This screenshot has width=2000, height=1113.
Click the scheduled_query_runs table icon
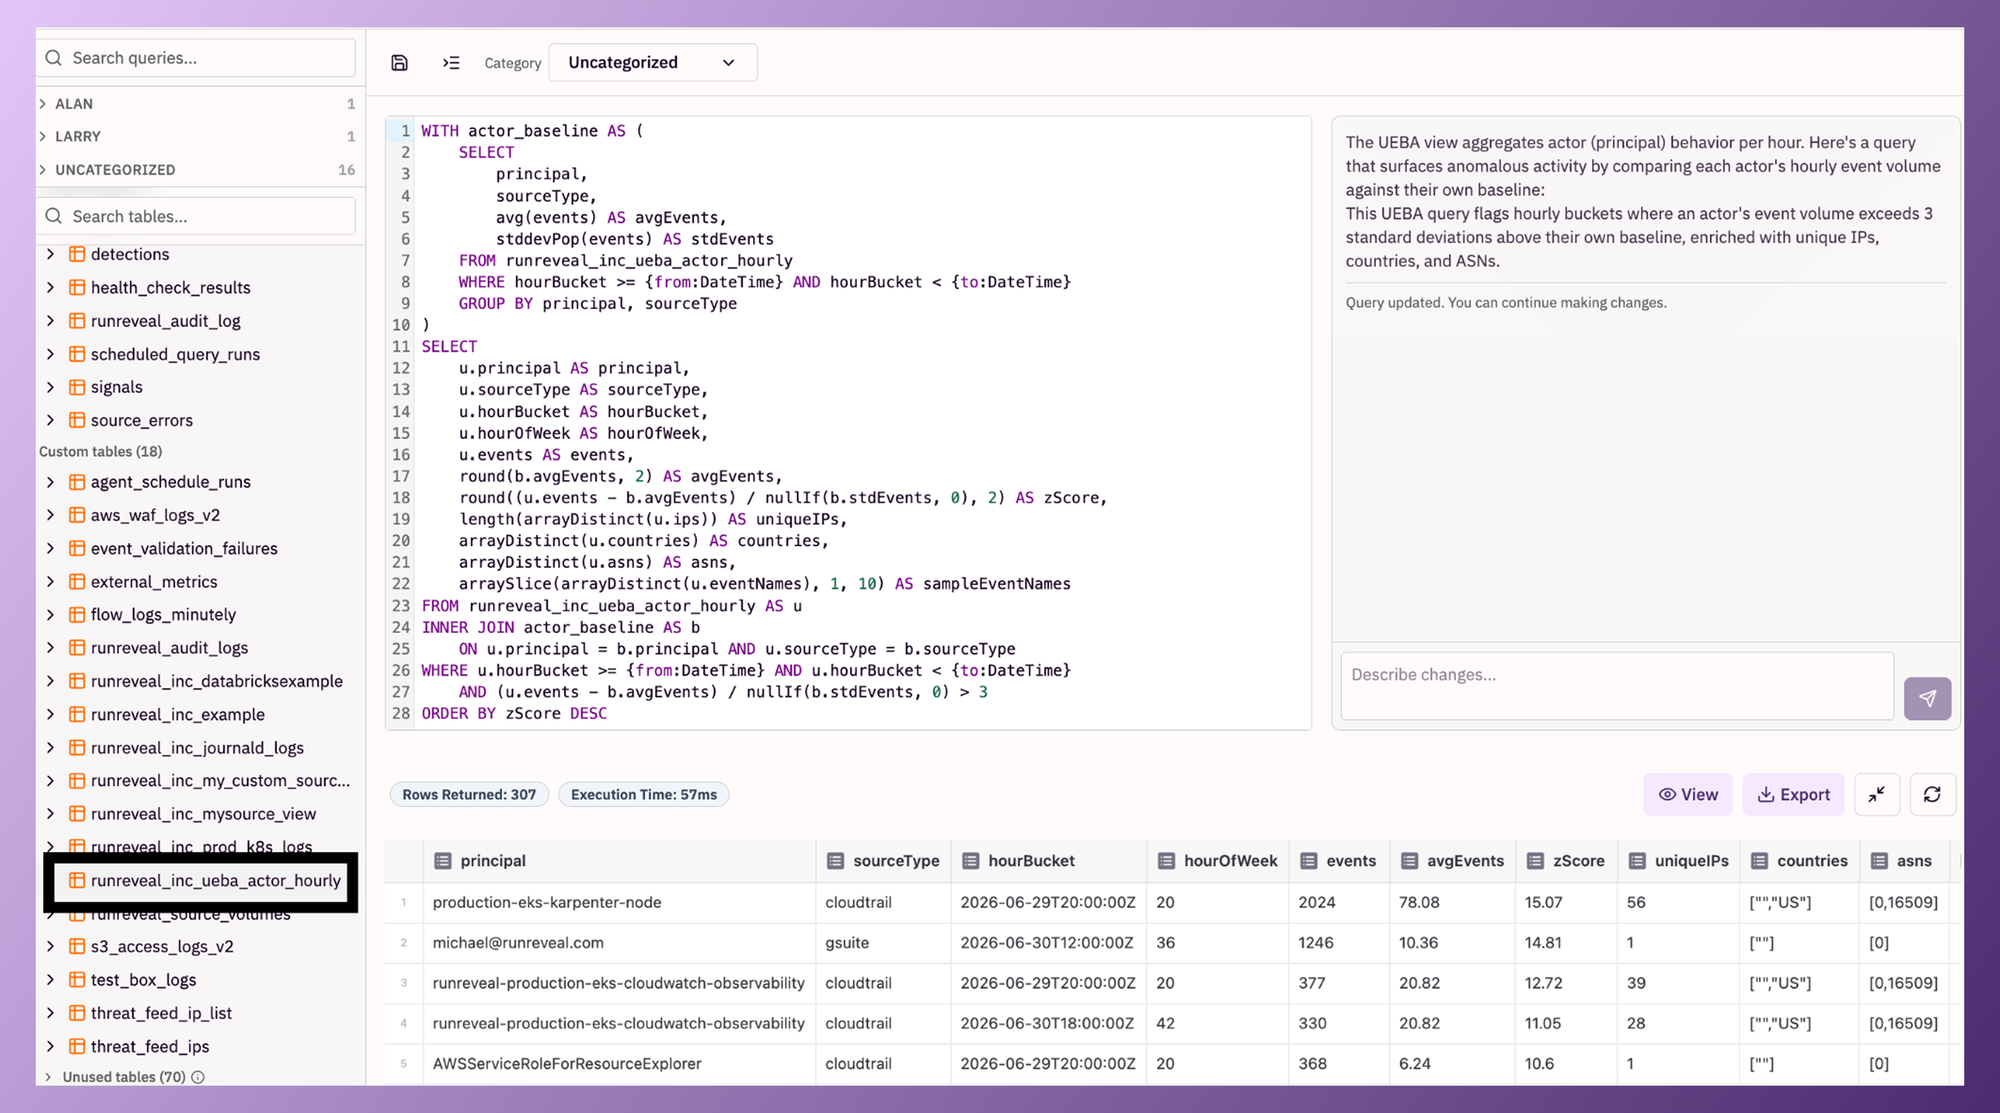point(77,354)
